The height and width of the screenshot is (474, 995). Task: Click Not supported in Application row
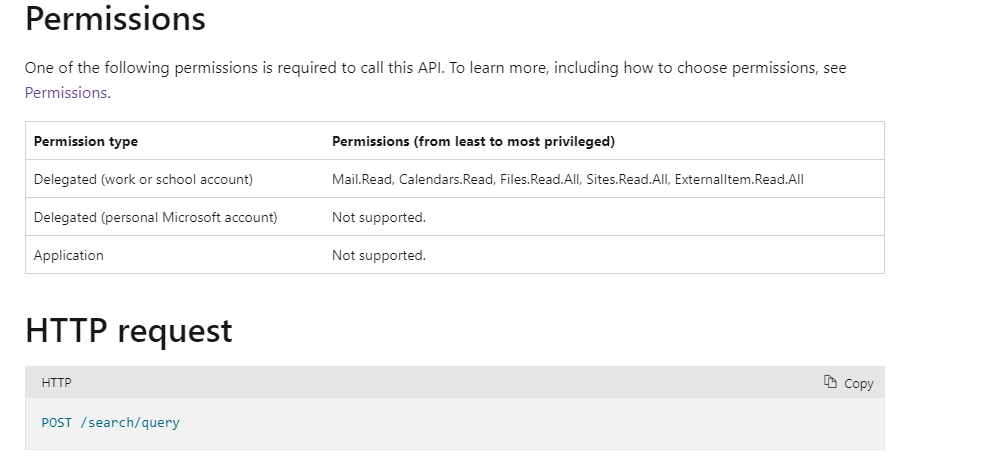point(379,256)
